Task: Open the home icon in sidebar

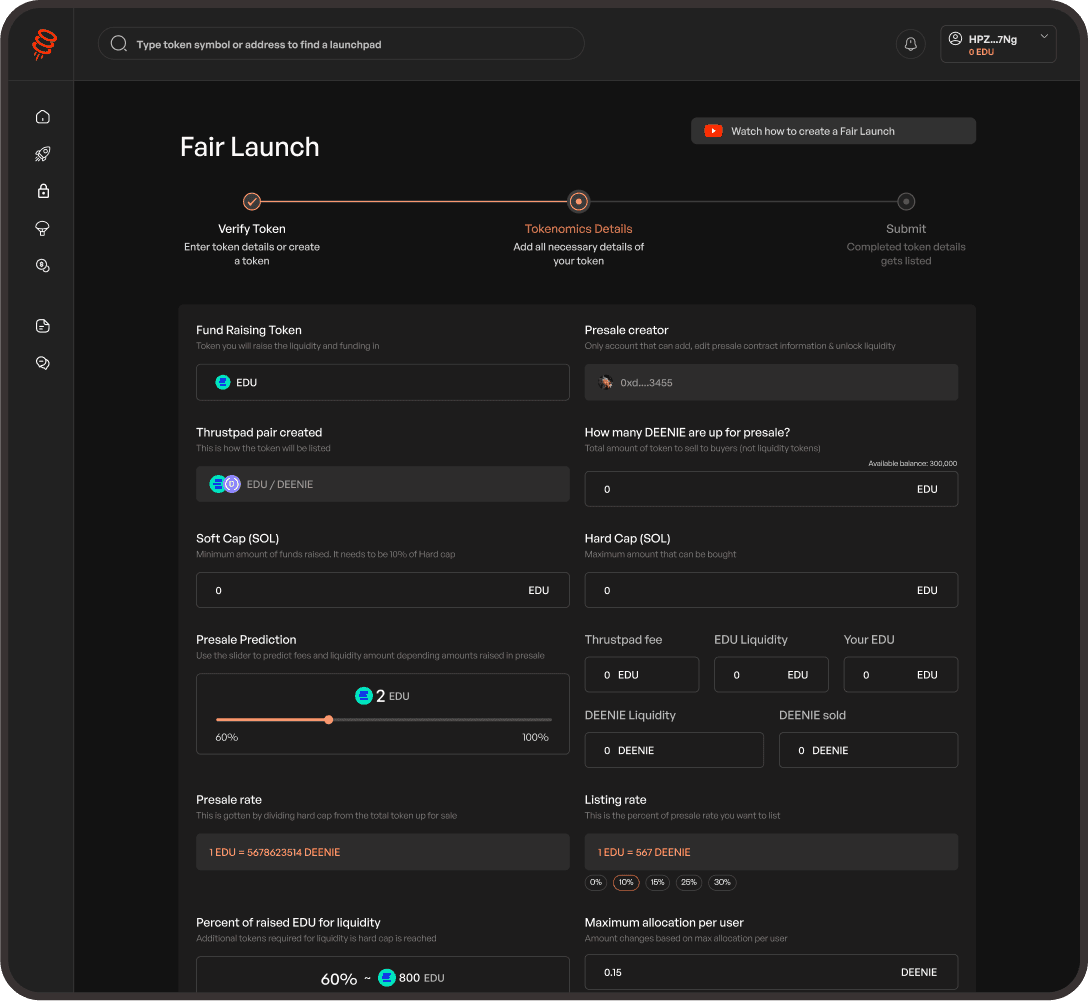Action: (x=43, y=117)
